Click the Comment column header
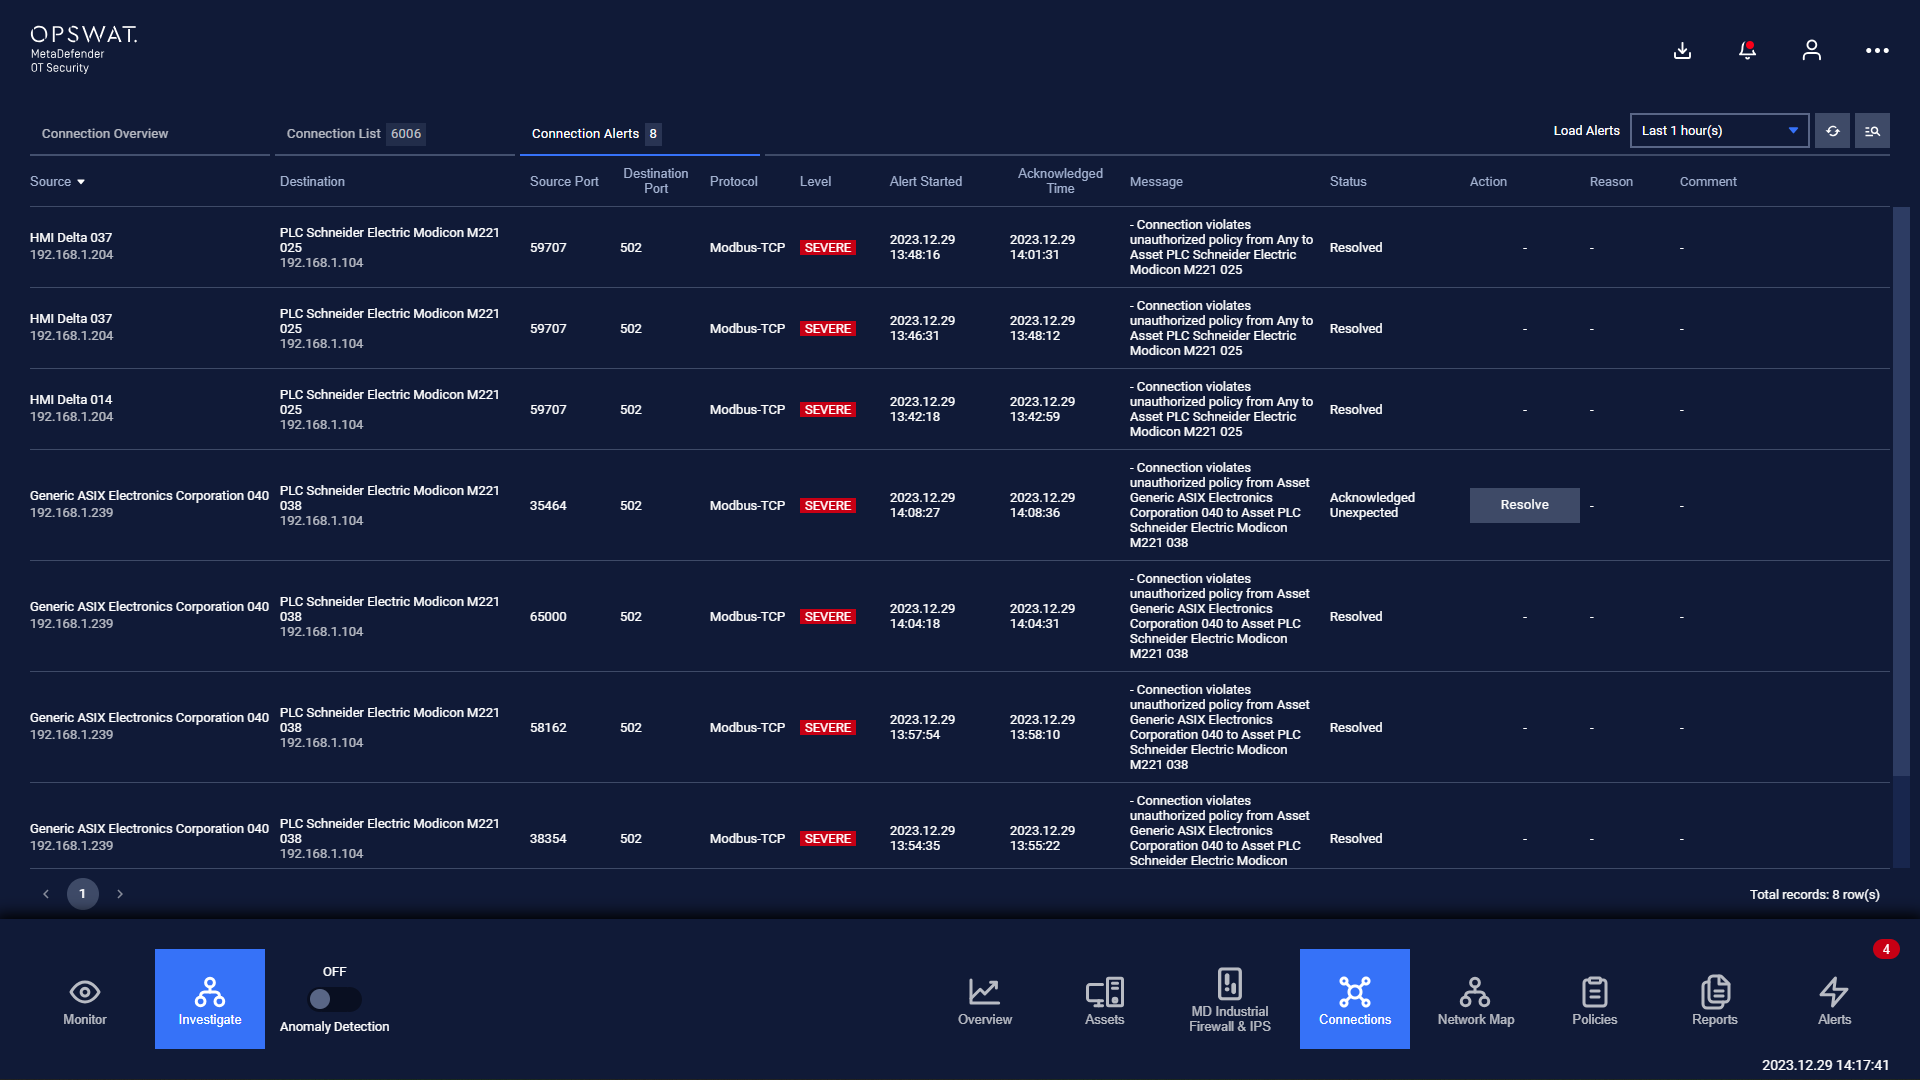 [x=1708, y=182]
